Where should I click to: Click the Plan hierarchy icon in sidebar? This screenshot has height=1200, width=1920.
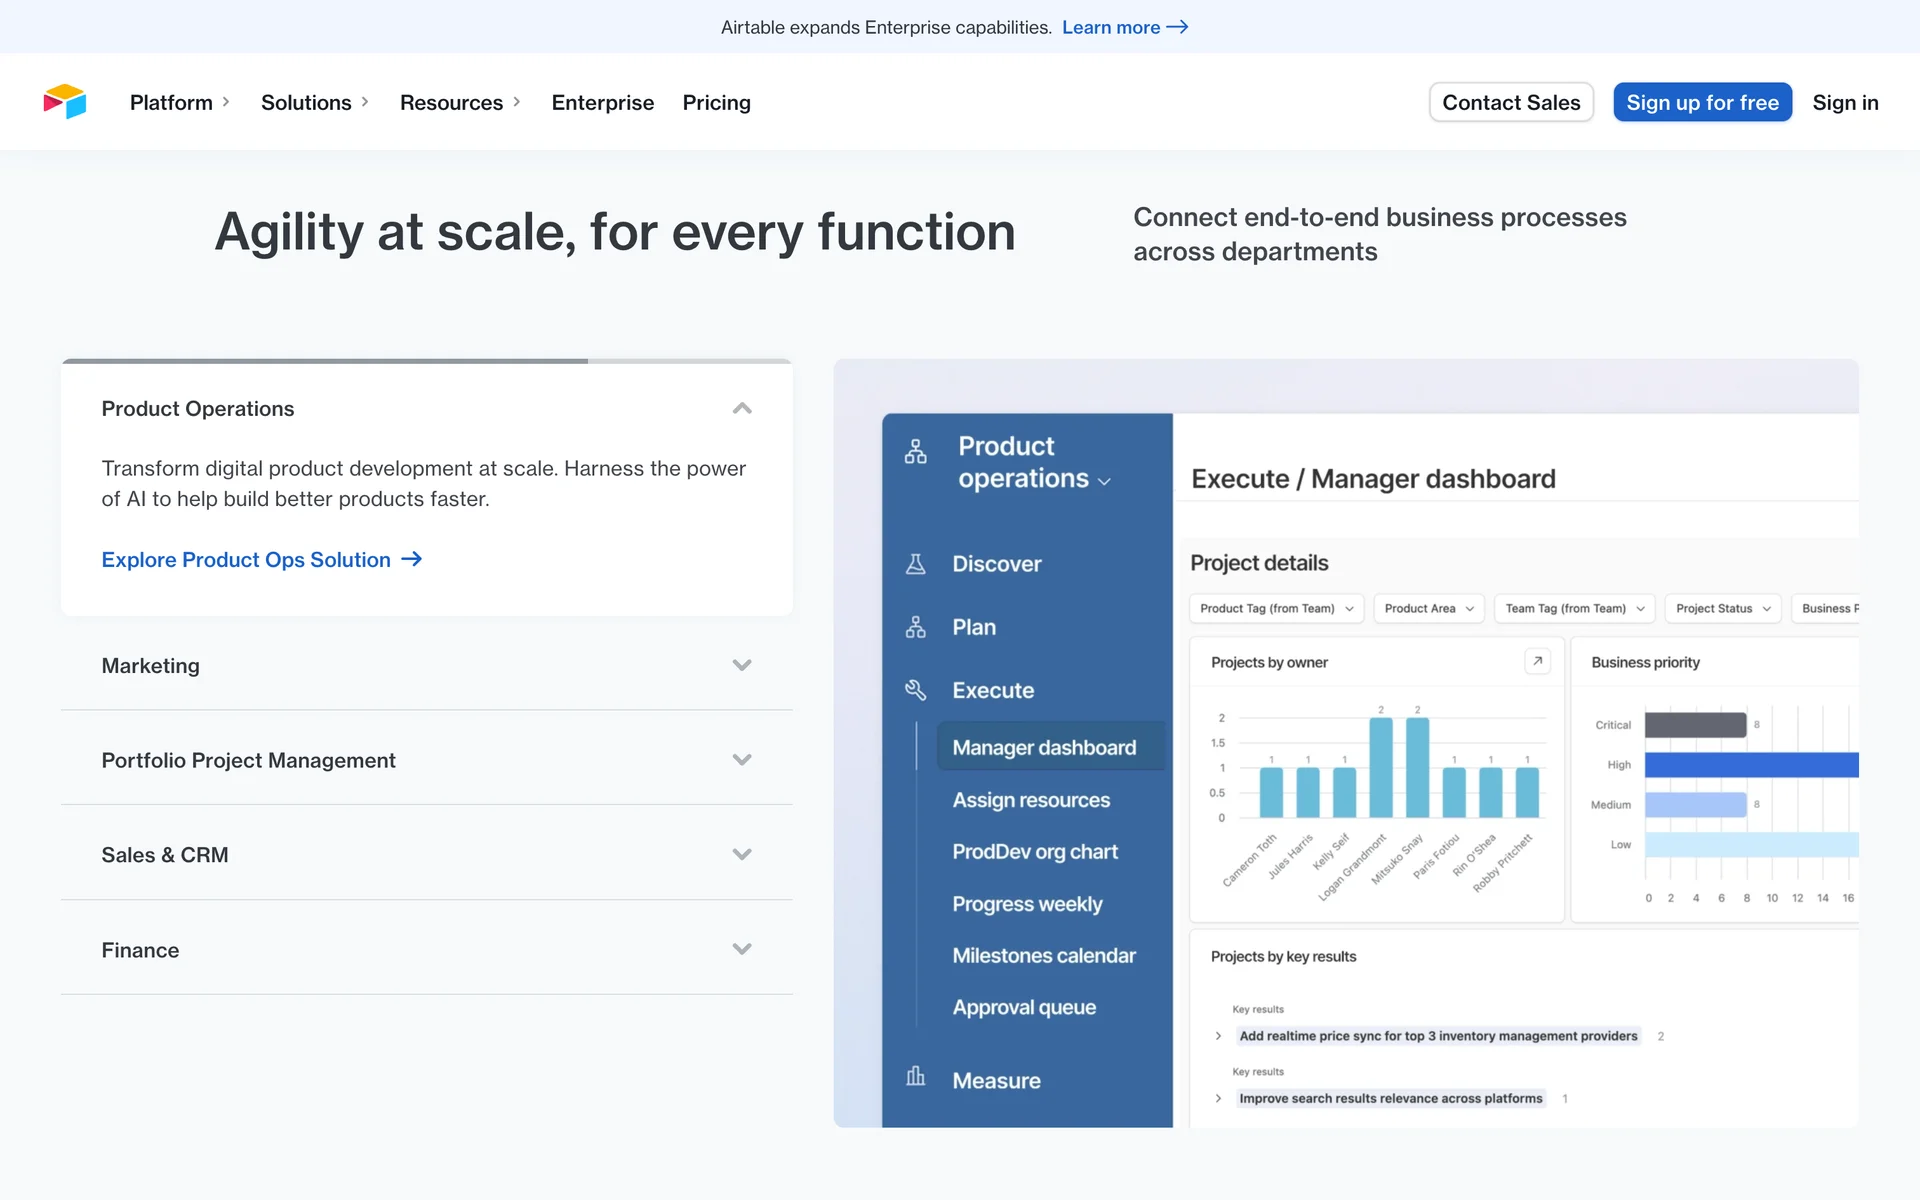point(915,627)
